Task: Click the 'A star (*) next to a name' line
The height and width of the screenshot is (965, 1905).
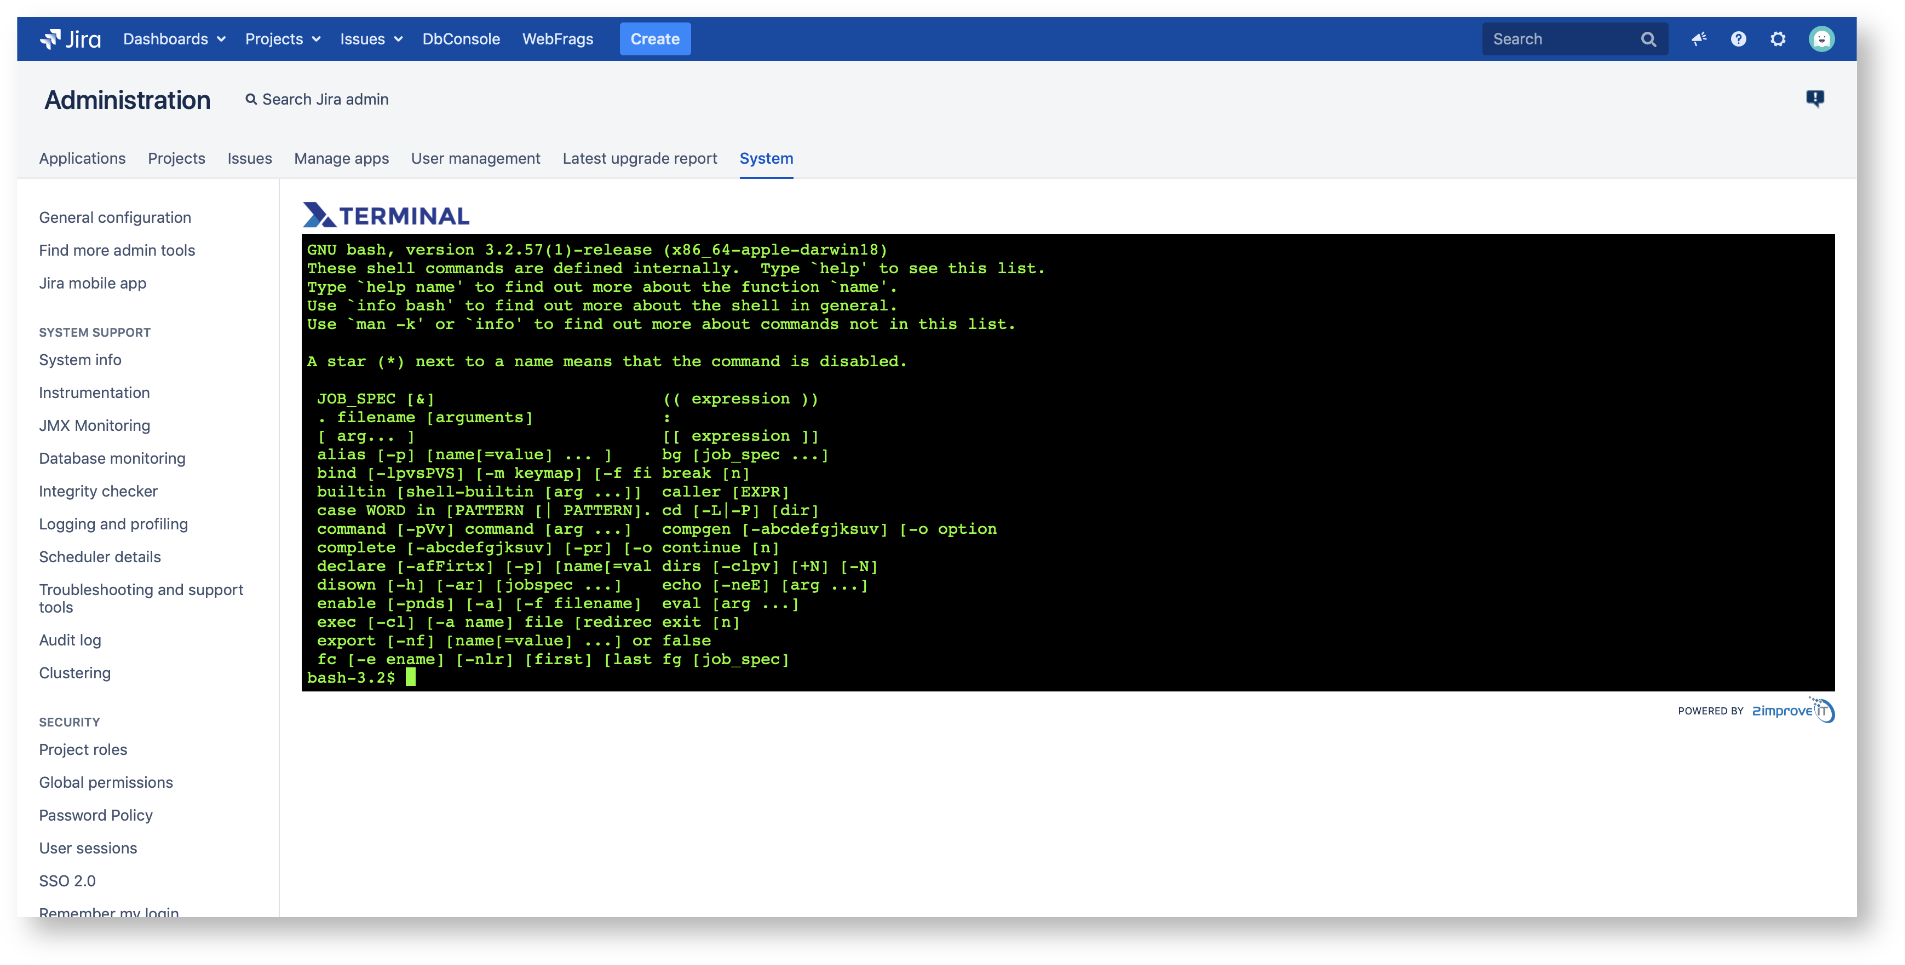Action: 607,361
